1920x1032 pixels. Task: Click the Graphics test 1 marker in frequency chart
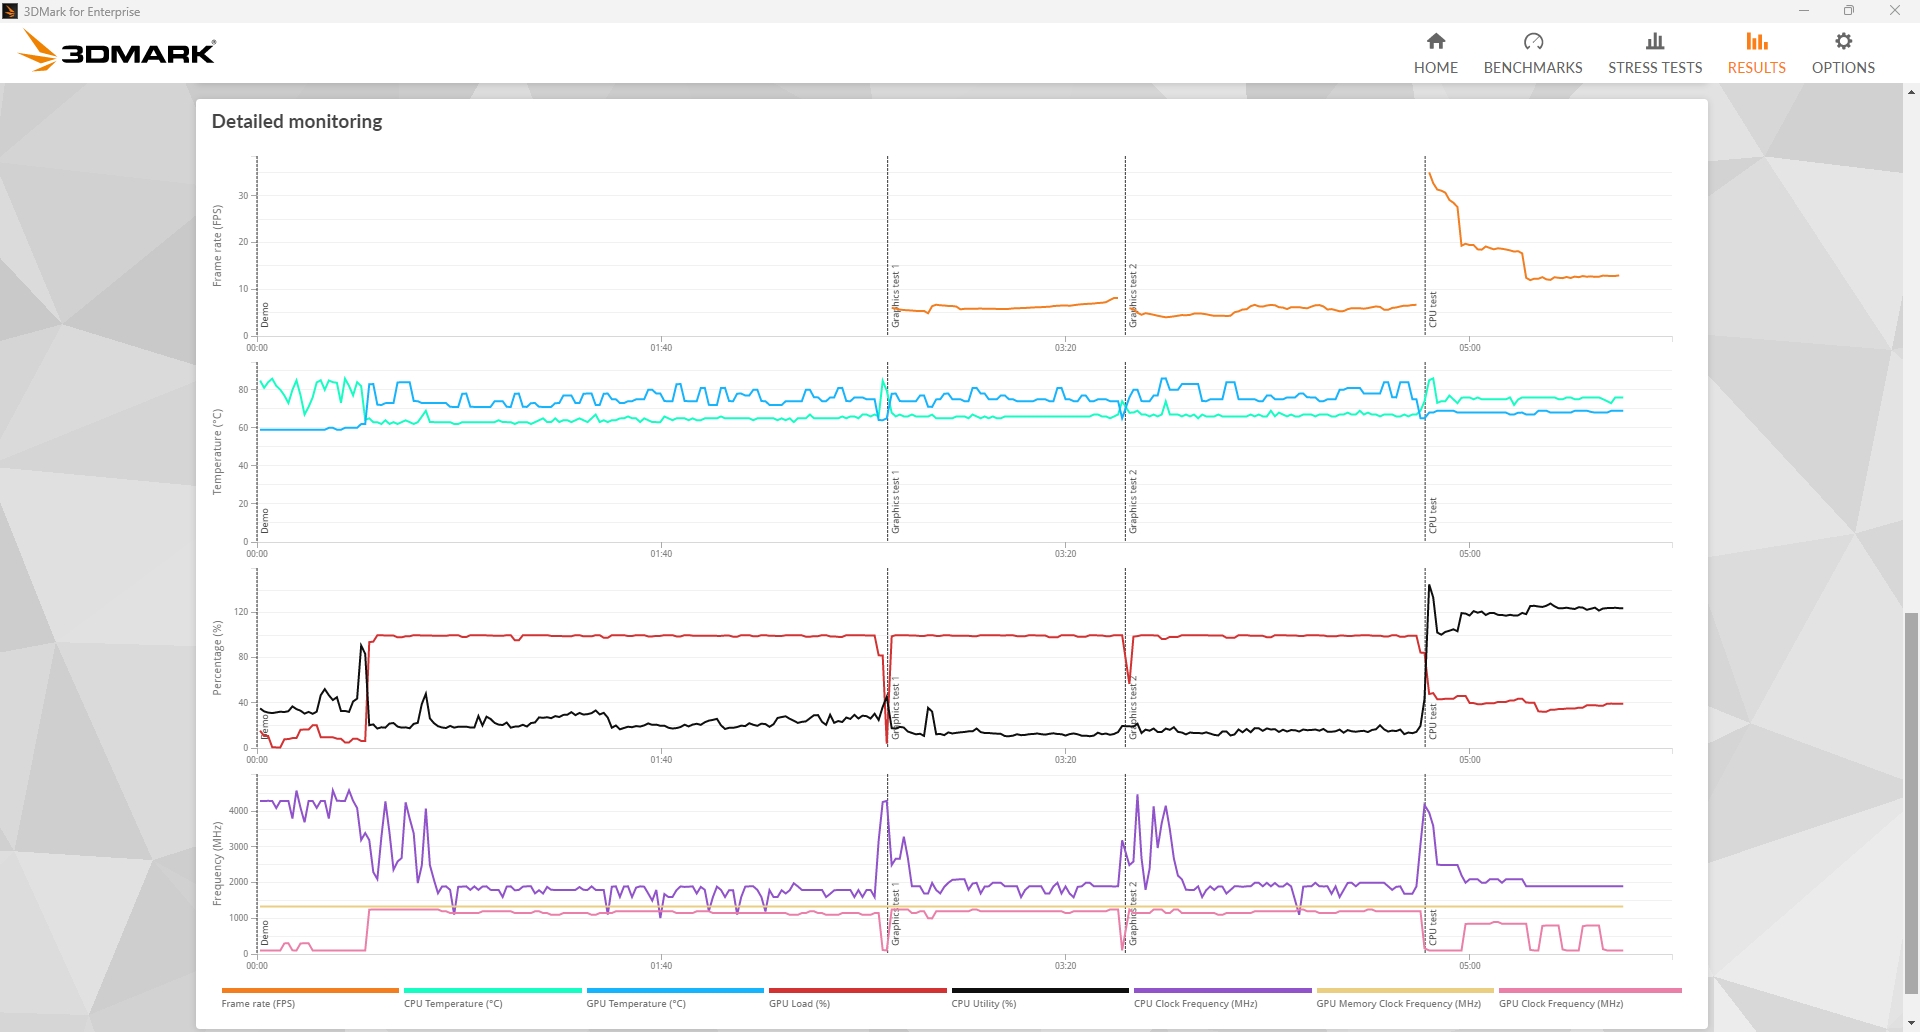pos(896,914)
